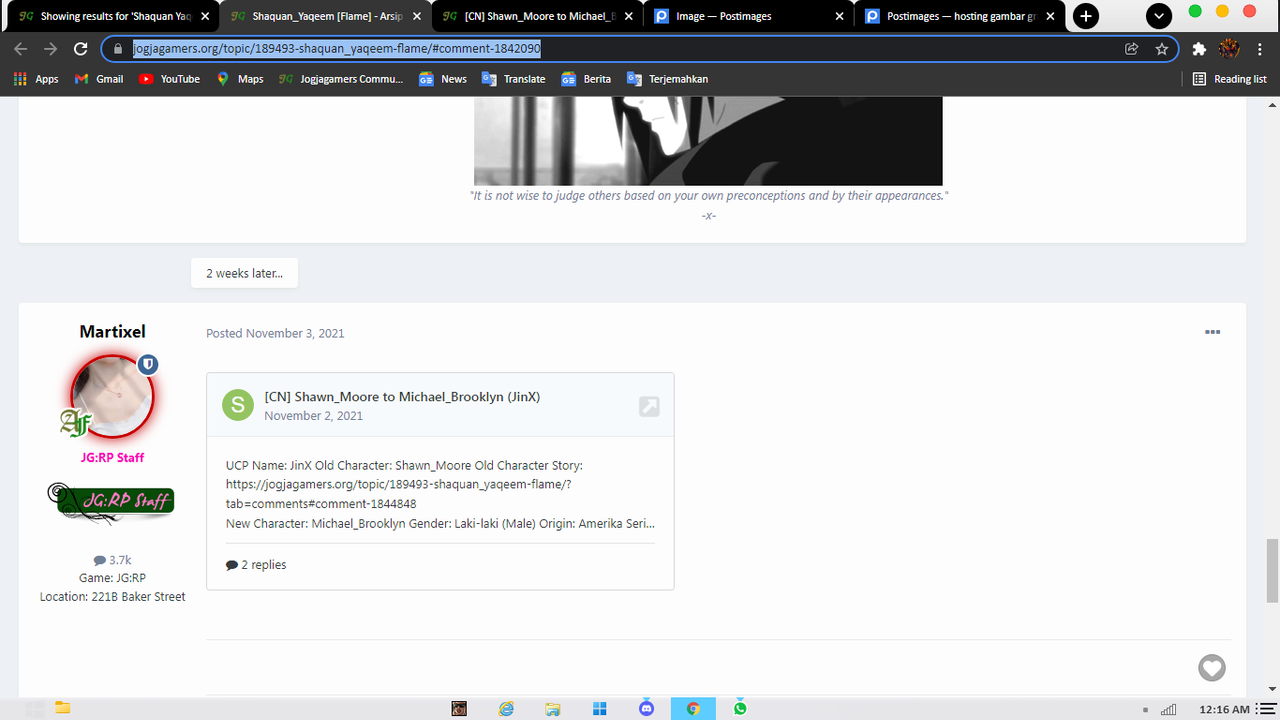Close the 'Showing results' tab
The image size is (1280, 720).
click(x=205, y=16)
